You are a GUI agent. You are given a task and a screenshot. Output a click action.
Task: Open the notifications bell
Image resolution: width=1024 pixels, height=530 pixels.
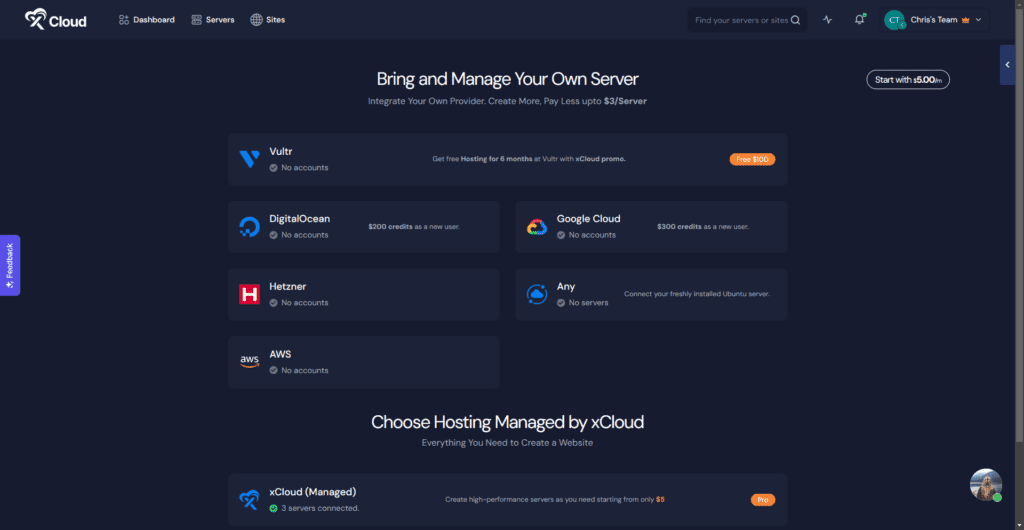pos(859,20)
